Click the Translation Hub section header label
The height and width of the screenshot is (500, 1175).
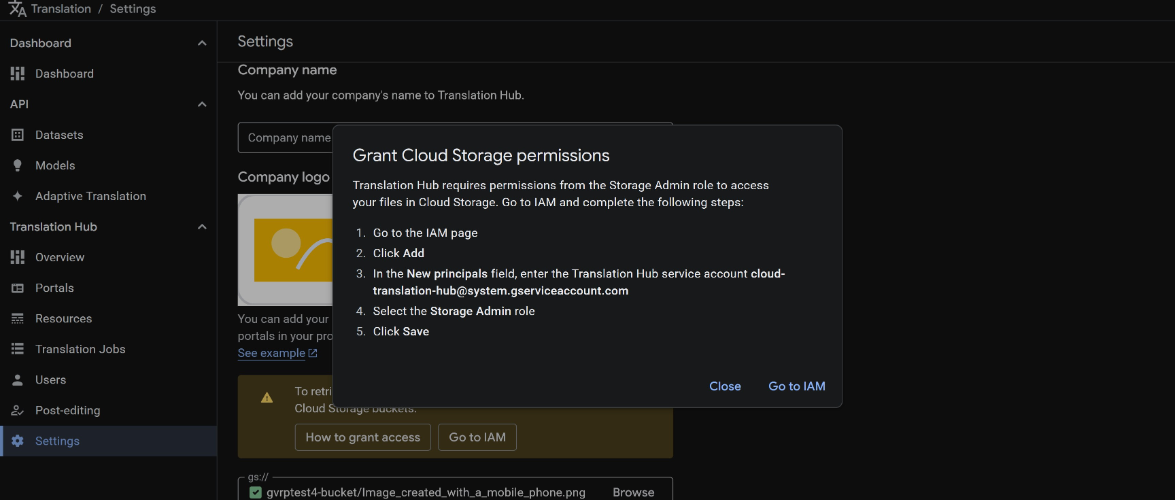[x=53, y=226]
